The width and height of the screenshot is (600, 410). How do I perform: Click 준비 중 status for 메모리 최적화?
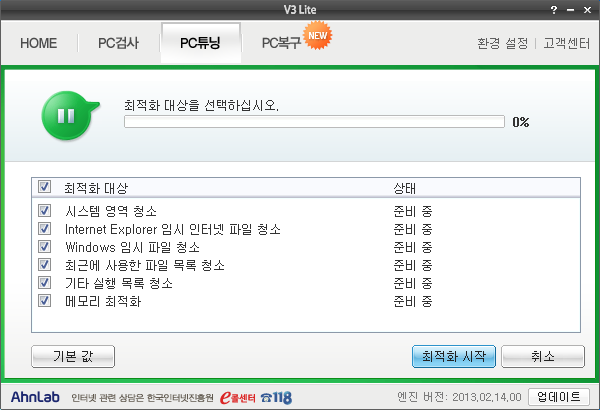tap(413, 301)
